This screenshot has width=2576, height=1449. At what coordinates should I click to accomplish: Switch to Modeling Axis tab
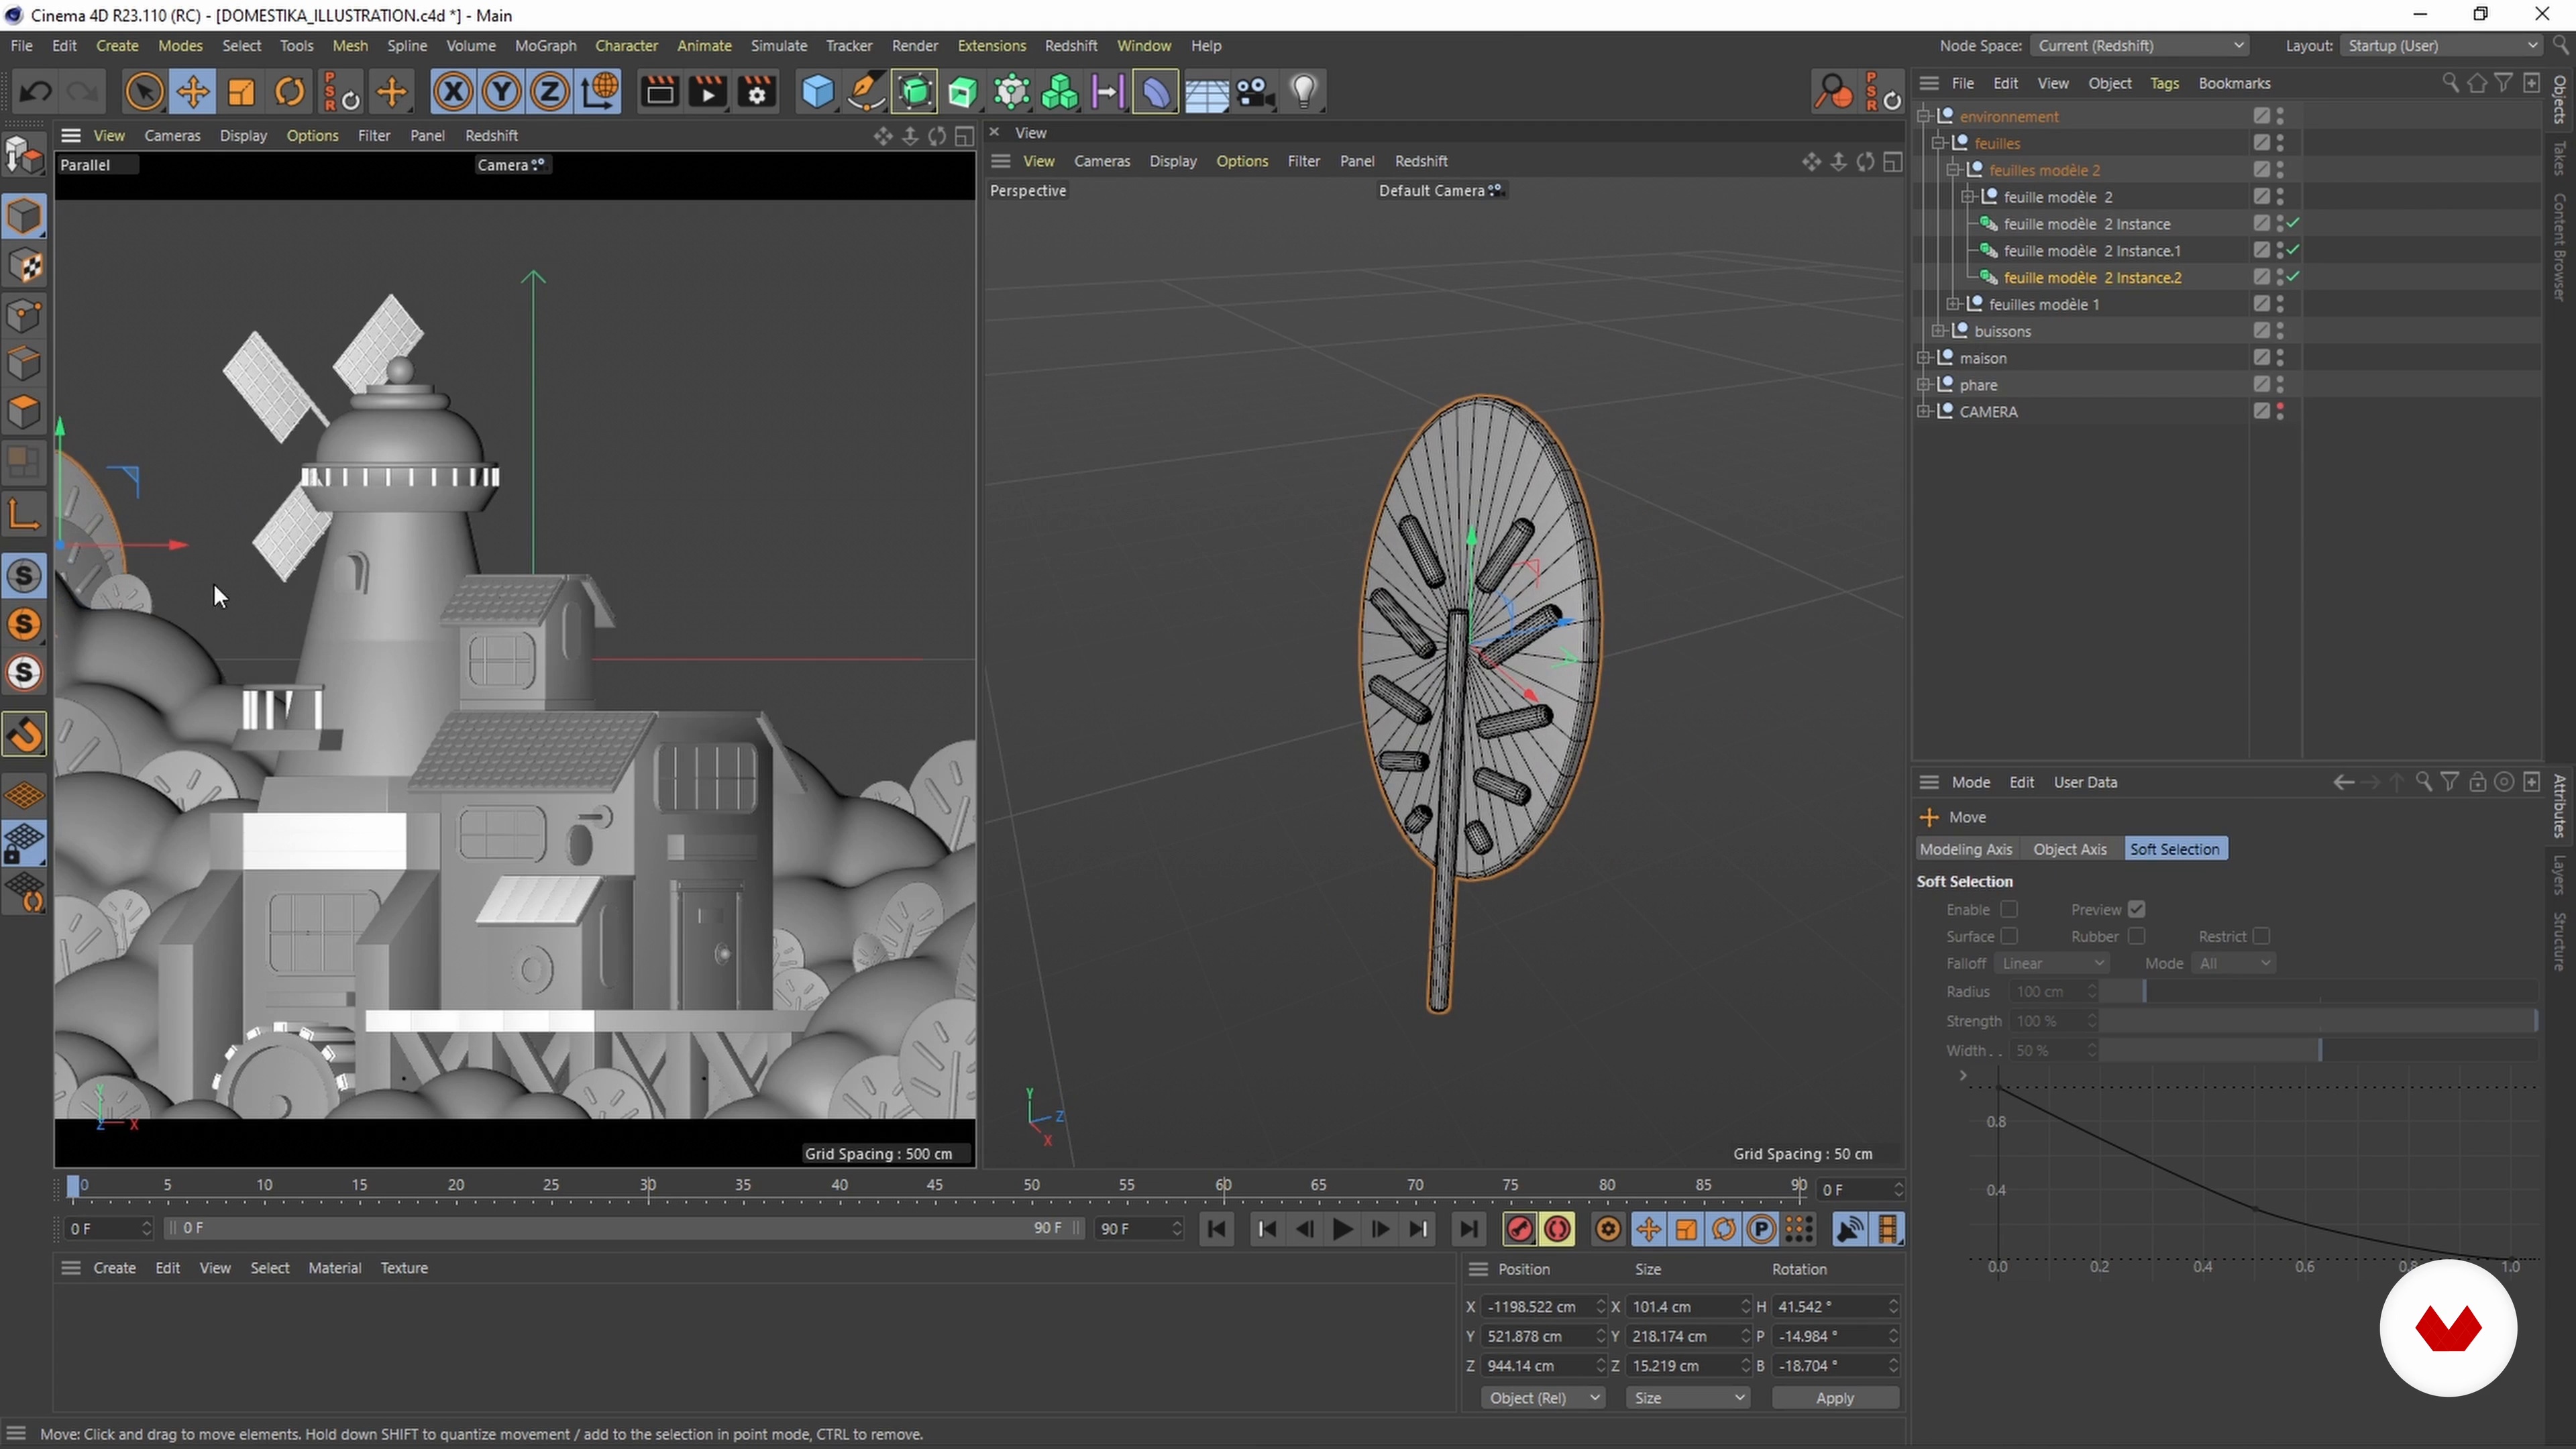click(1965, 849)
